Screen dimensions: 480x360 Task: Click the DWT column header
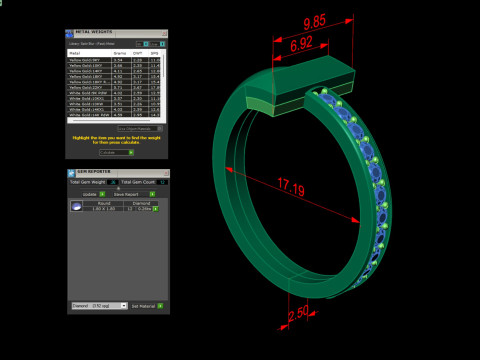pyautogui.click(x=140, y=53)
